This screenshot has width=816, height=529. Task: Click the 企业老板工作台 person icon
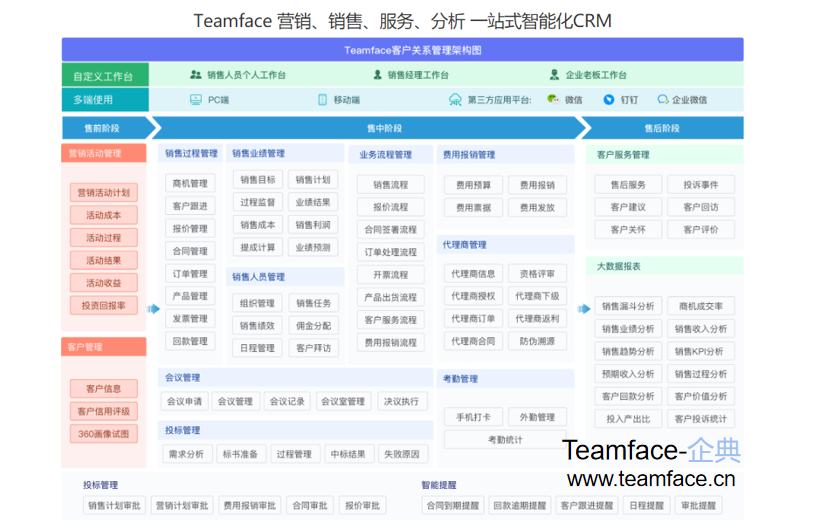[554, 75]
